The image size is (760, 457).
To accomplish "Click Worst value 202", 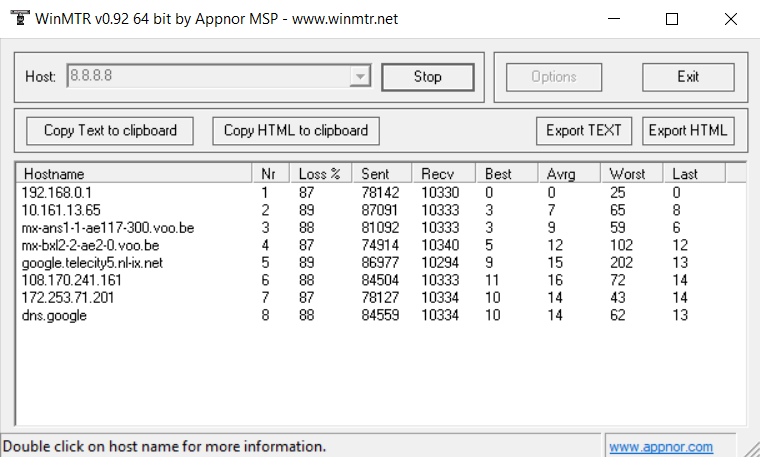I will coord(621,263).
